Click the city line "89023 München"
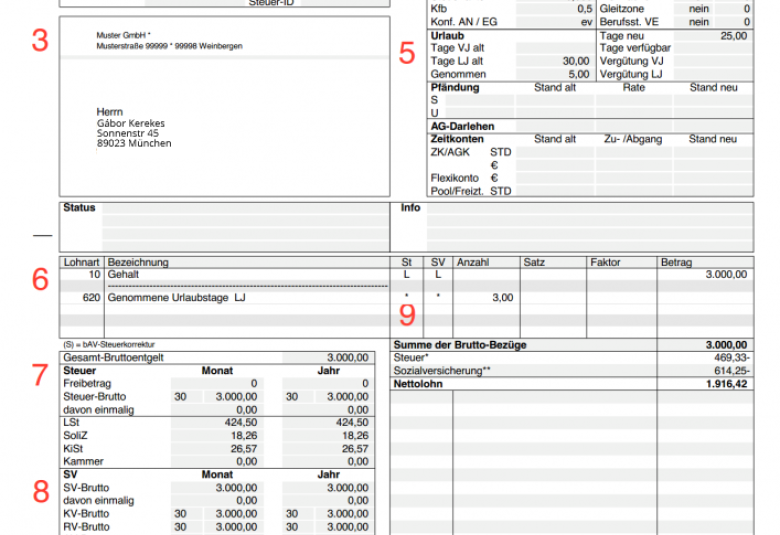This screenshot has width=780, height=535. pos(134,143)
